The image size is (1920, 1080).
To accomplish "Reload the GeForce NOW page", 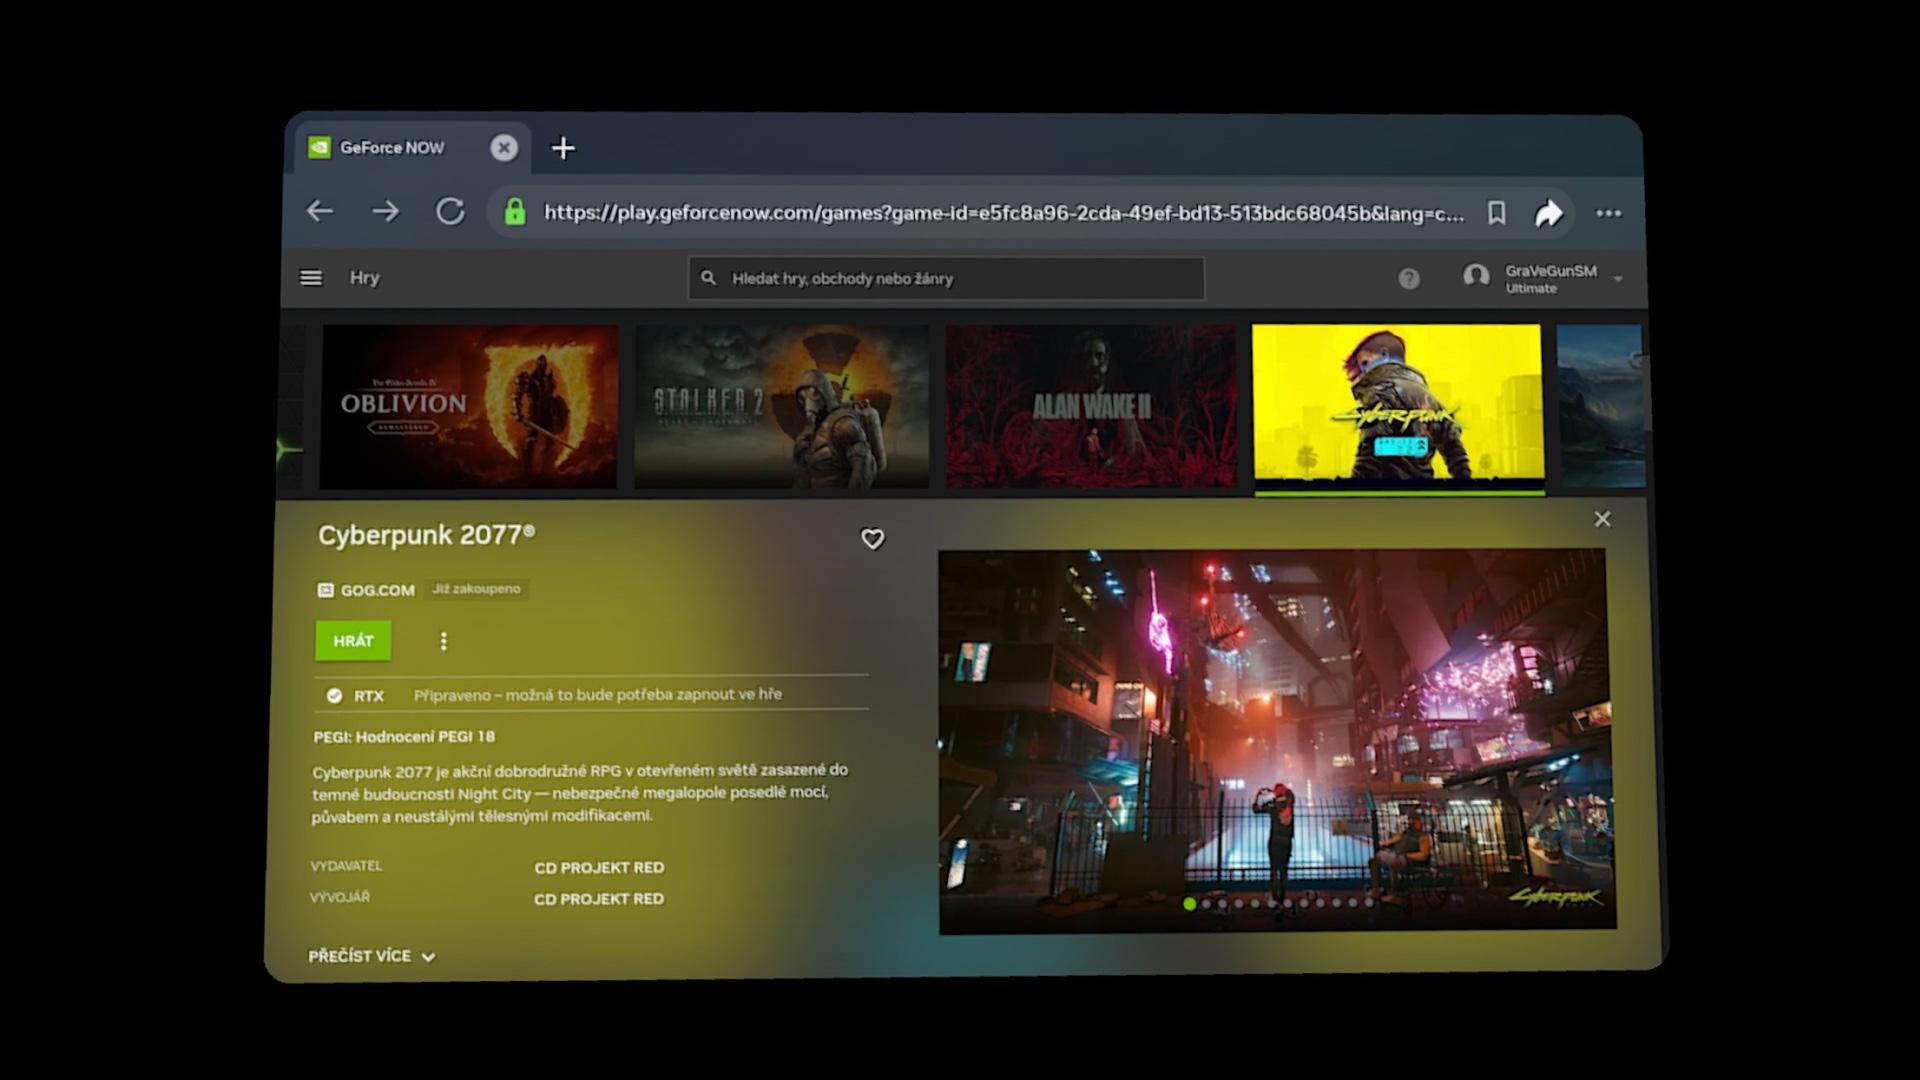I will (450, 211).
